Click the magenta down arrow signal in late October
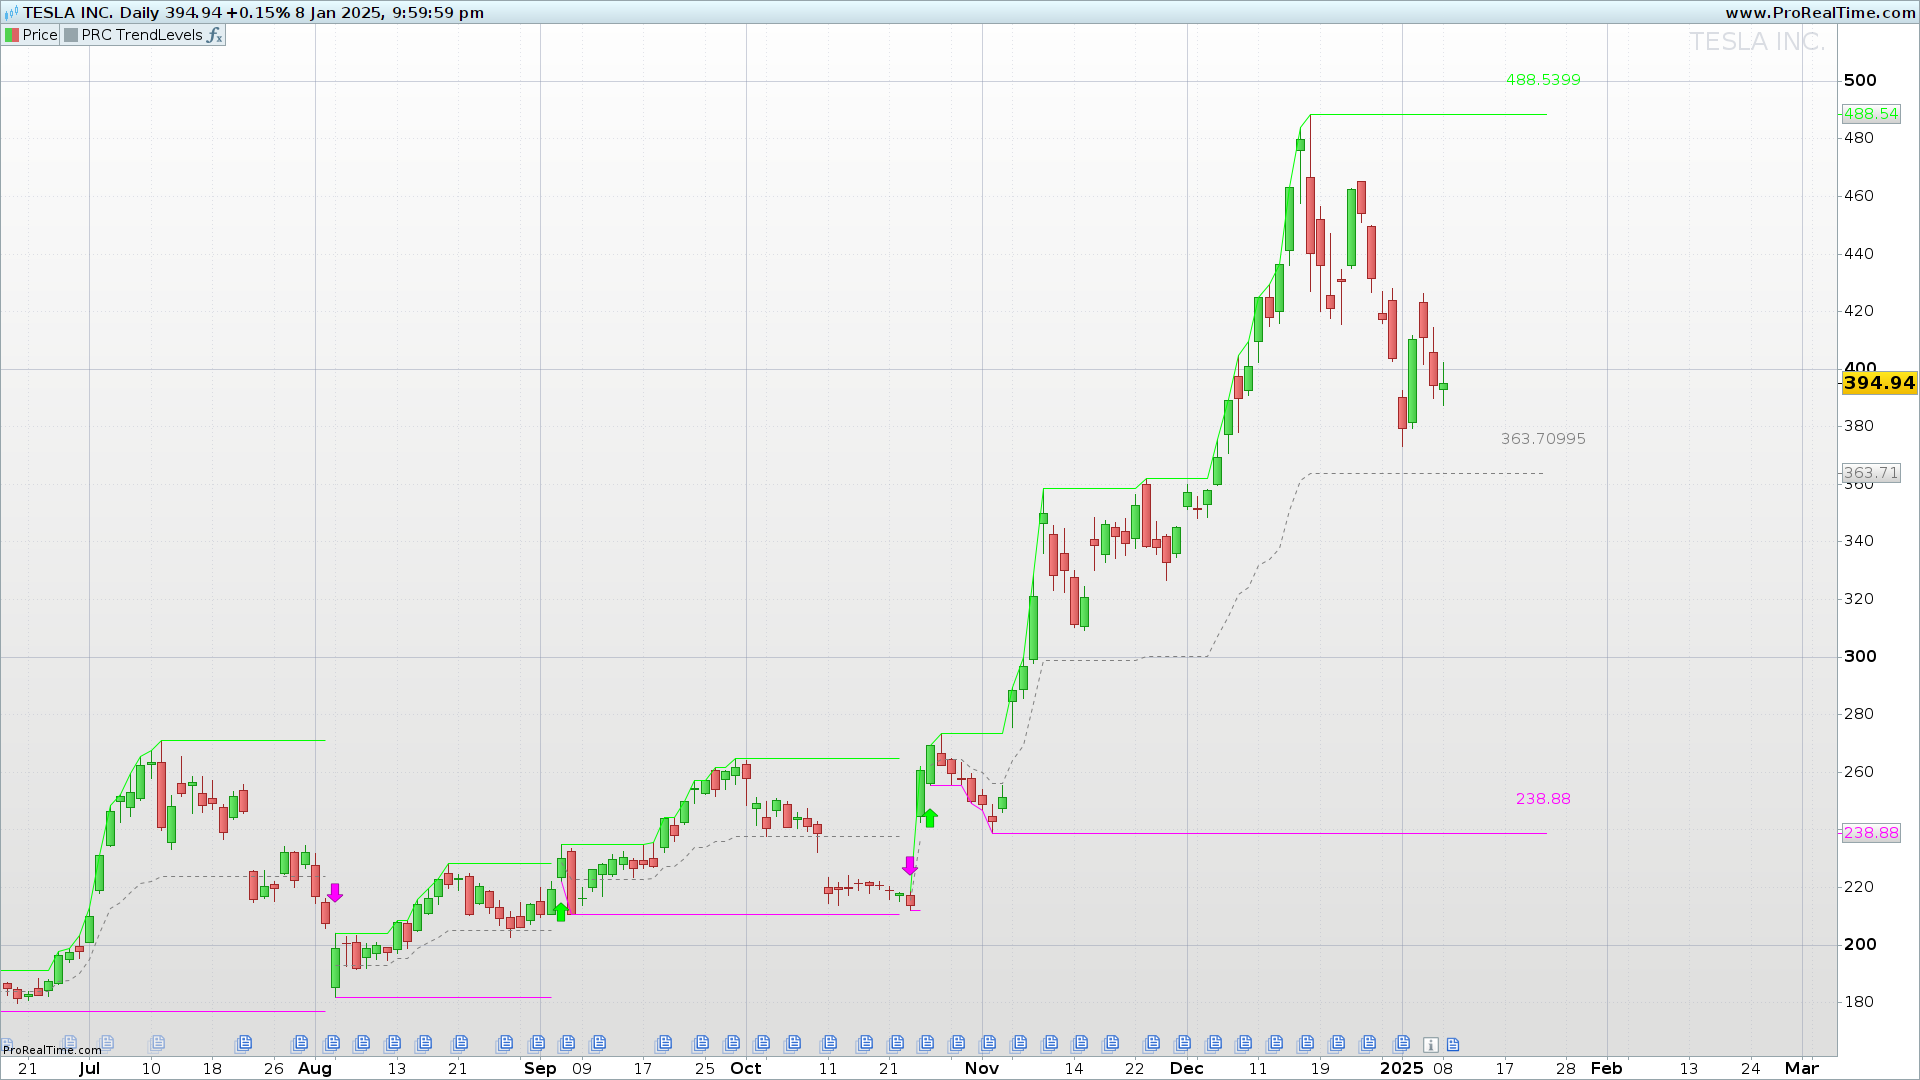Viewport: 1920px width, 1080px height. (909, 866)
